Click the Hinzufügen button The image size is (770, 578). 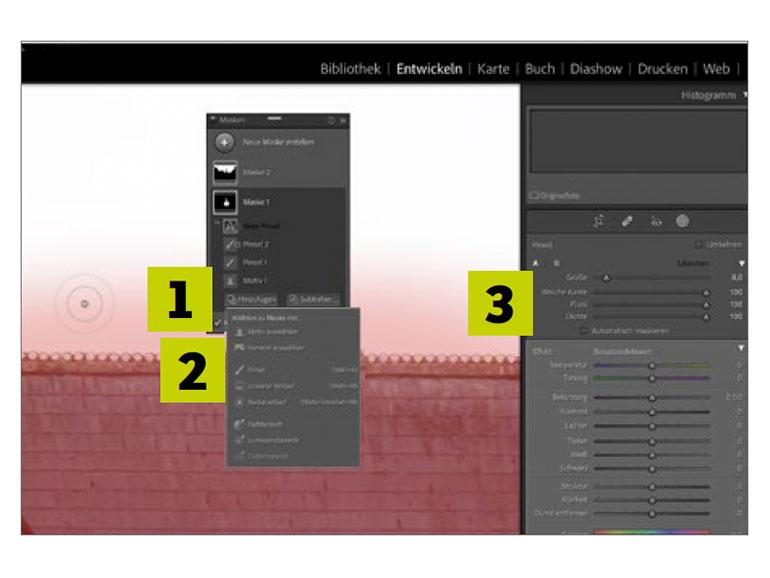[252, 299]
